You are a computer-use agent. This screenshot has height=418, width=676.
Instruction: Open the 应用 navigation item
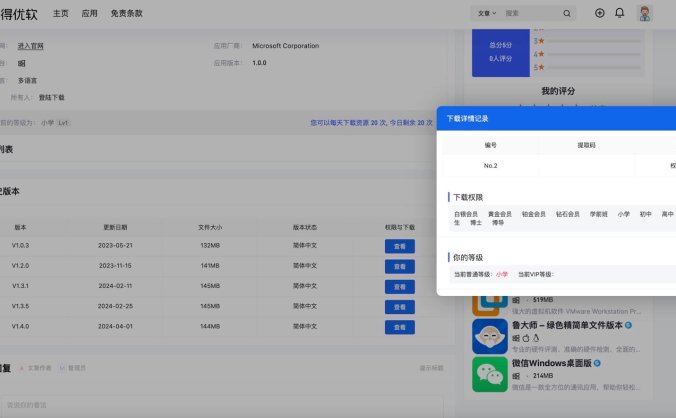click(89, 13)
